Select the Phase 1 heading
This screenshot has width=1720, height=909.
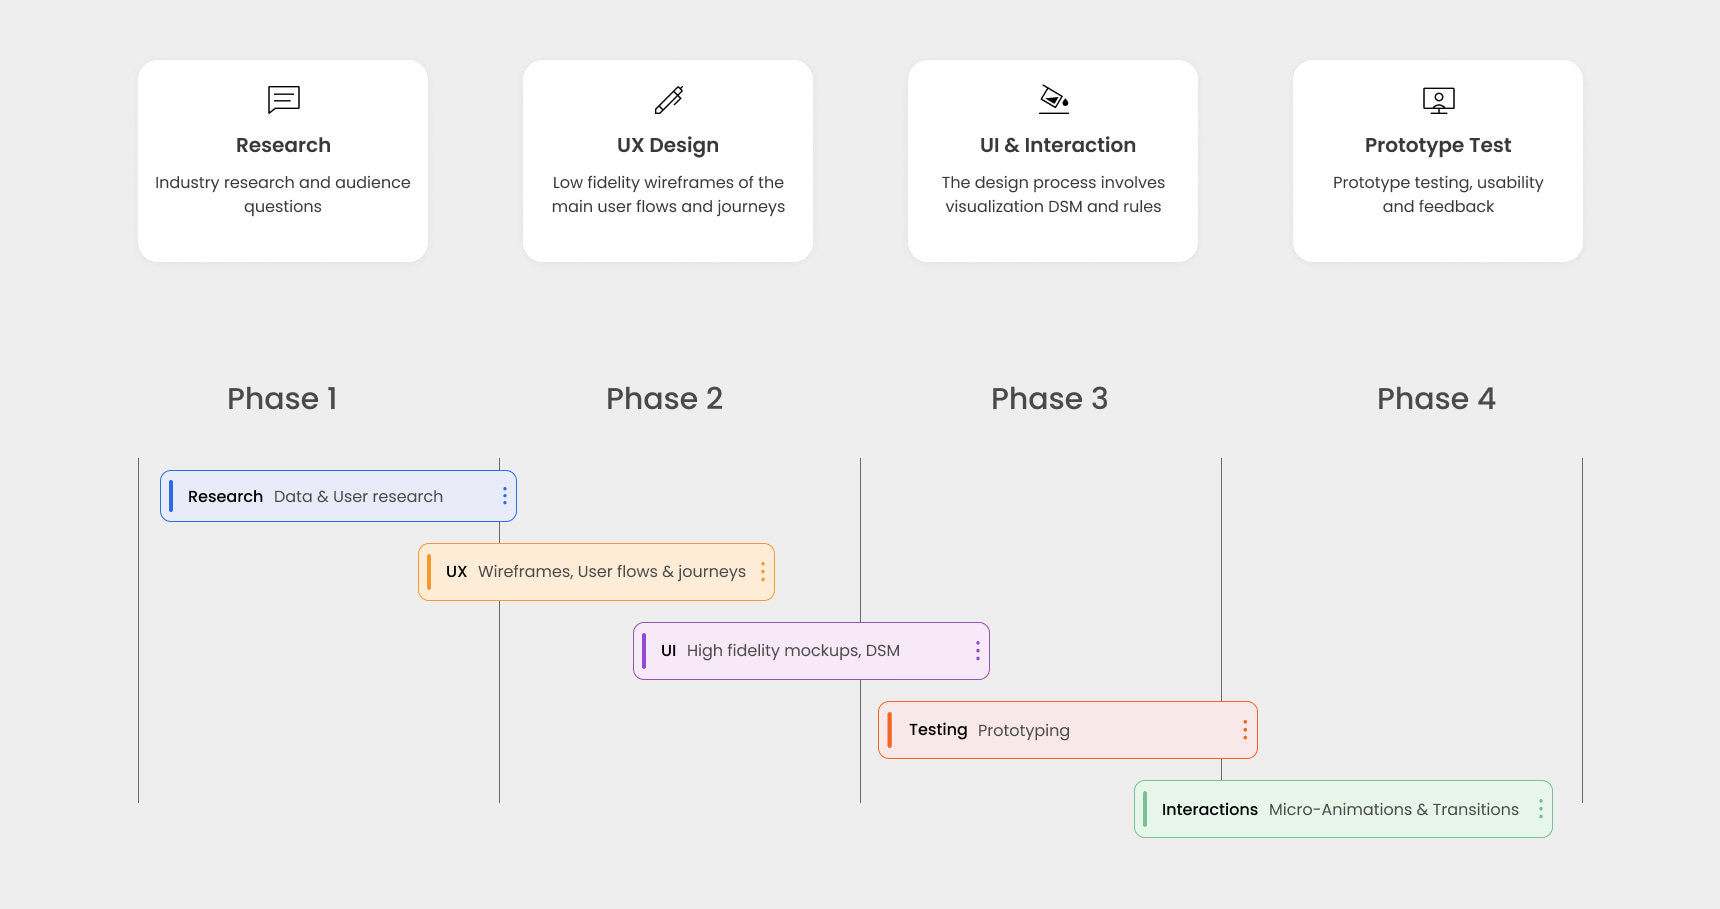(282, 399)
